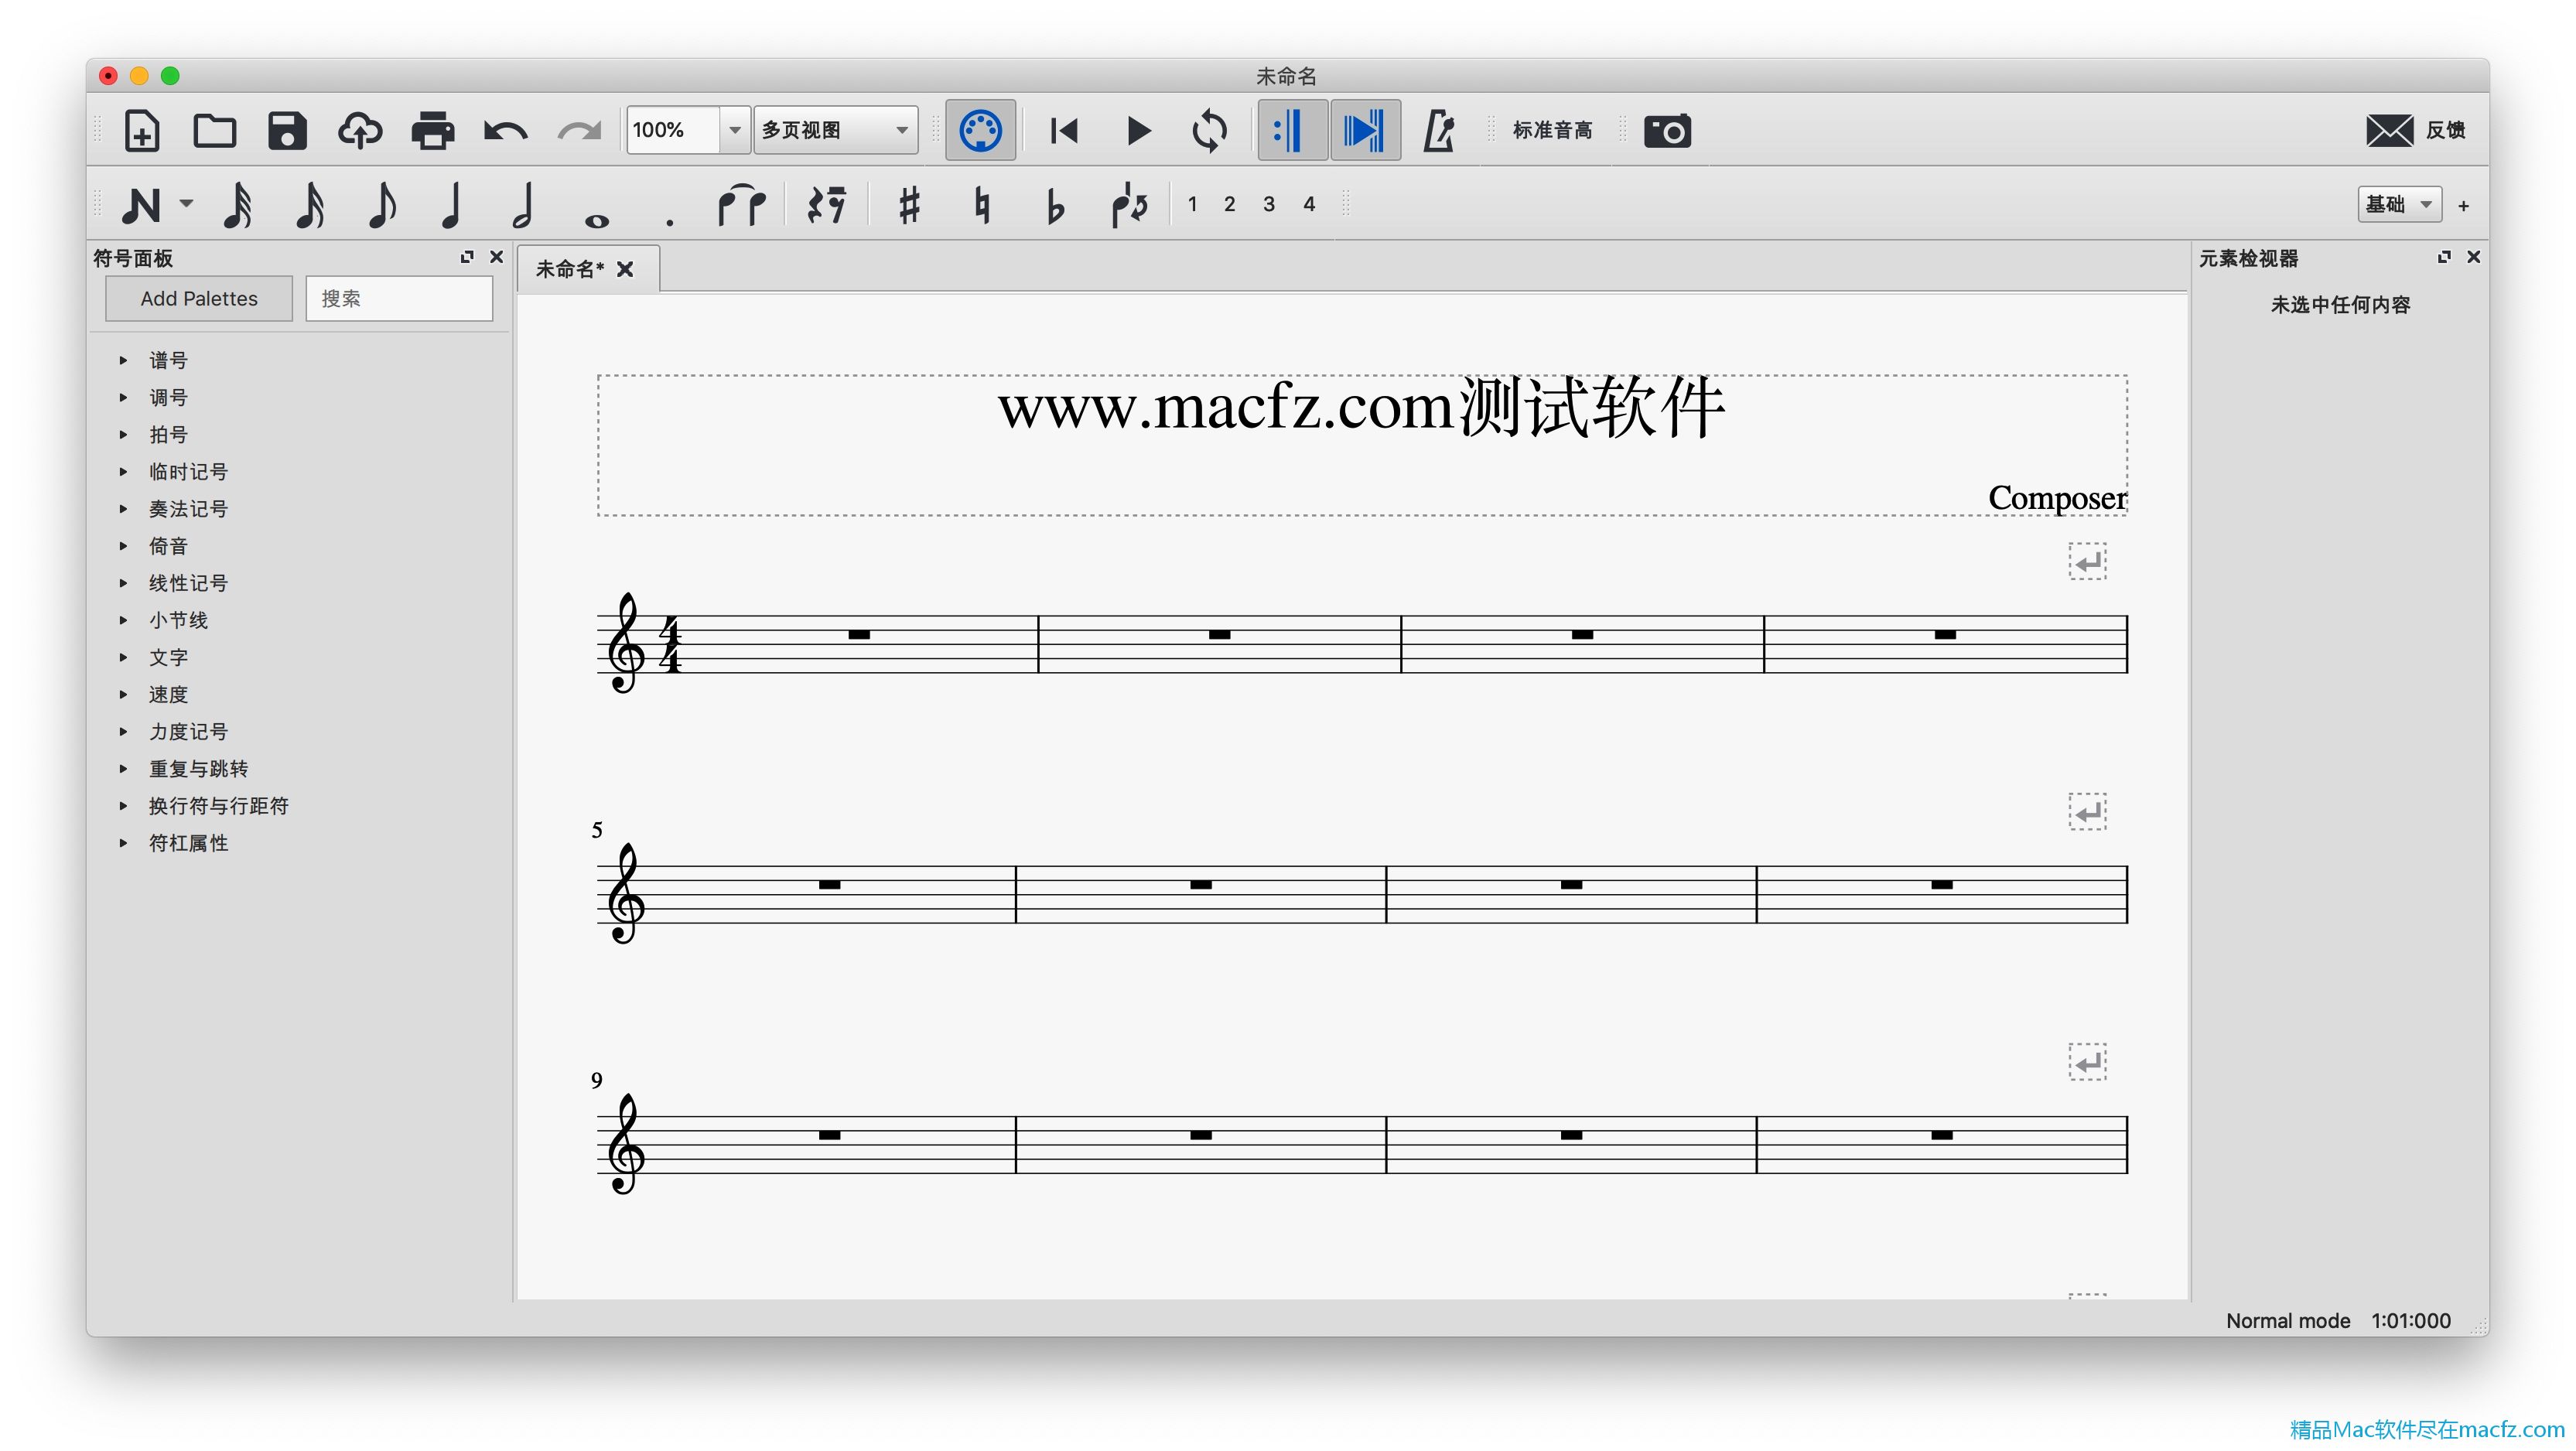
Task: Focus the palette 搜索 search field
Action: [x=399, y=298]
